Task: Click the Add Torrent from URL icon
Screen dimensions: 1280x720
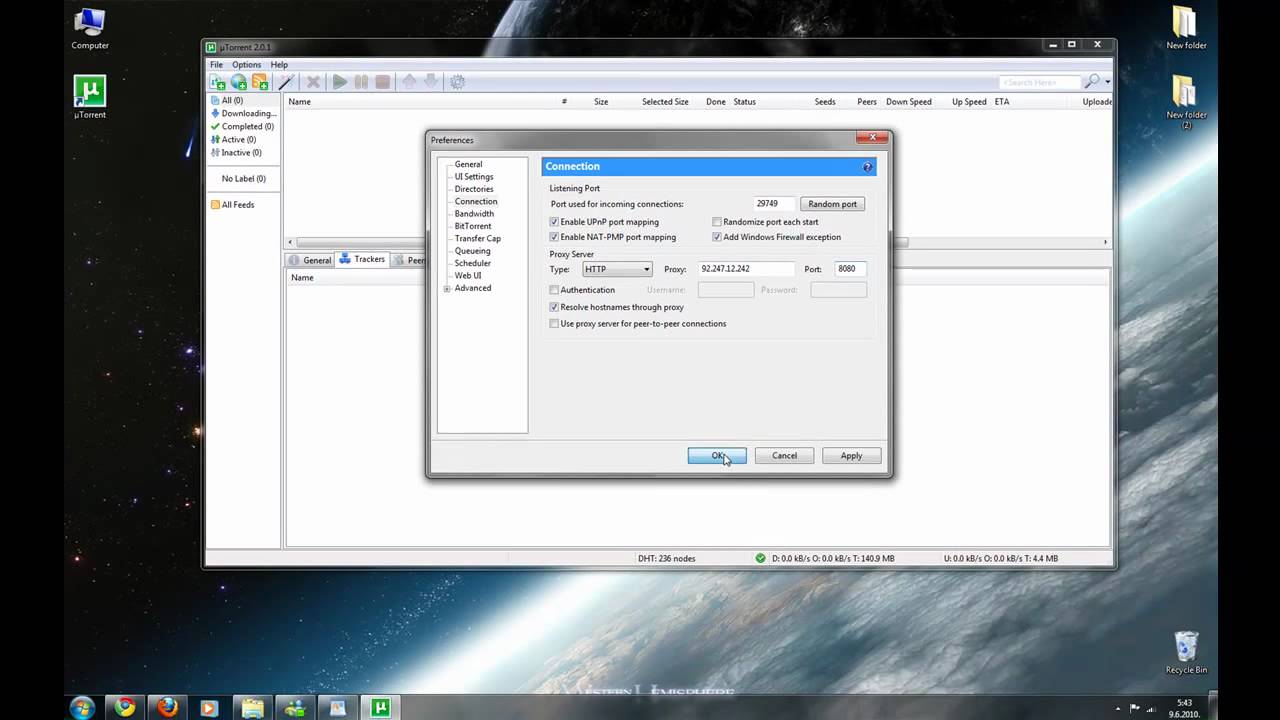Action: [x=239, y=82]
